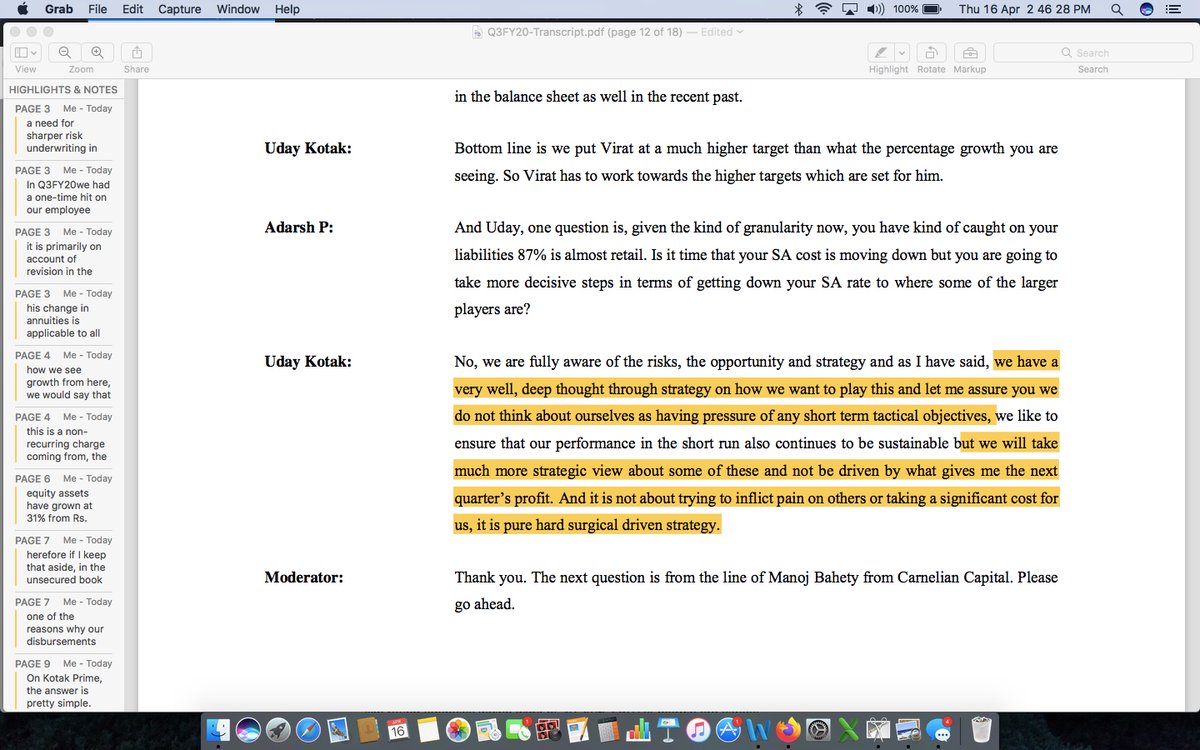Open iTunes from the Dock
The width and height of the screenshot is (1200, 750).
[x=698, y=730]
